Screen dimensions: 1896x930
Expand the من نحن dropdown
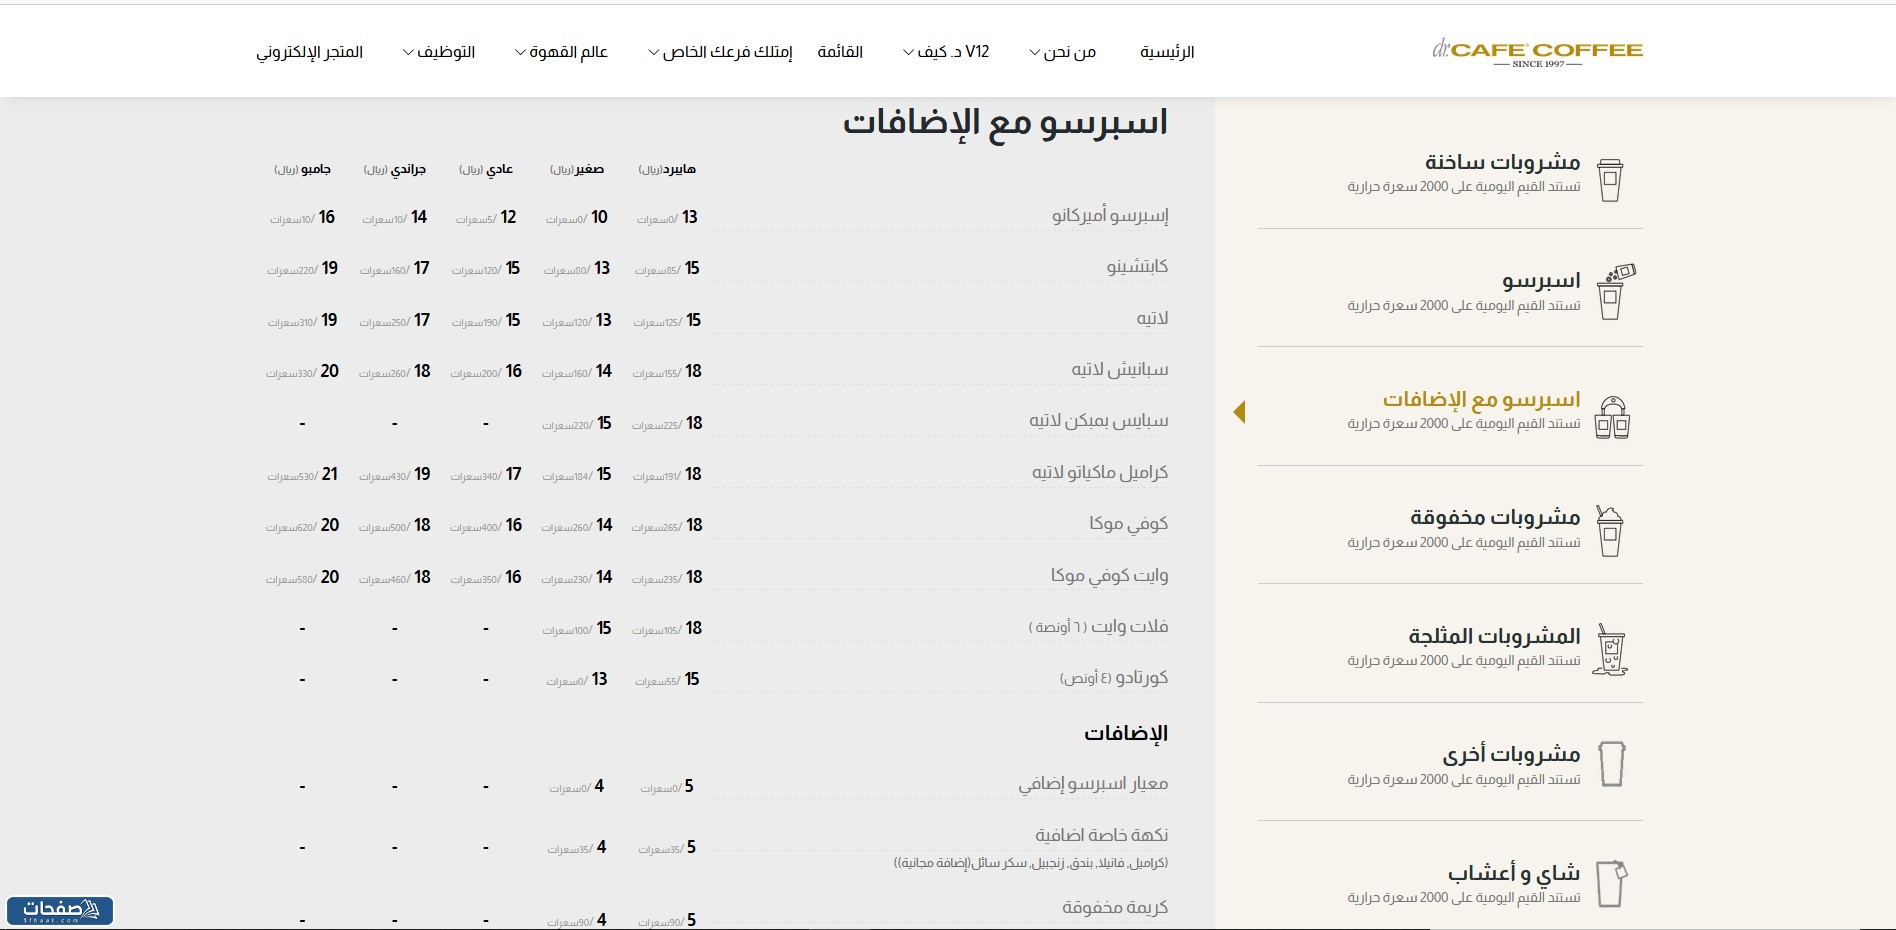[x=1065, y=52]
